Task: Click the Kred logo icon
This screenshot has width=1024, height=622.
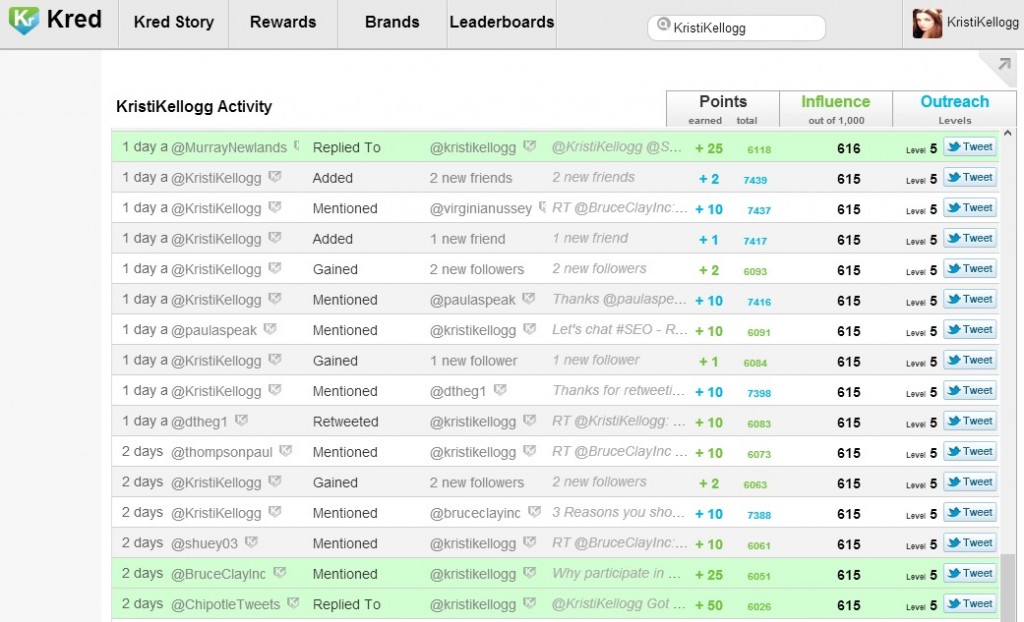Action: point(24,20)
